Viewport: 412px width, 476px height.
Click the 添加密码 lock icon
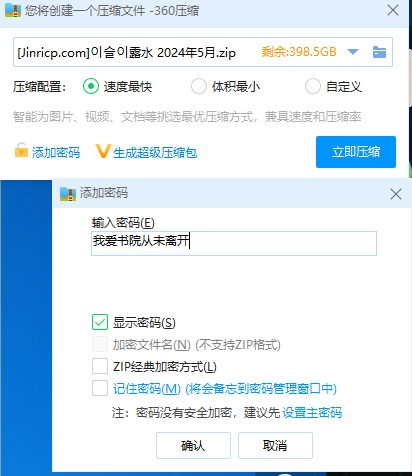(x=21, y=150)
